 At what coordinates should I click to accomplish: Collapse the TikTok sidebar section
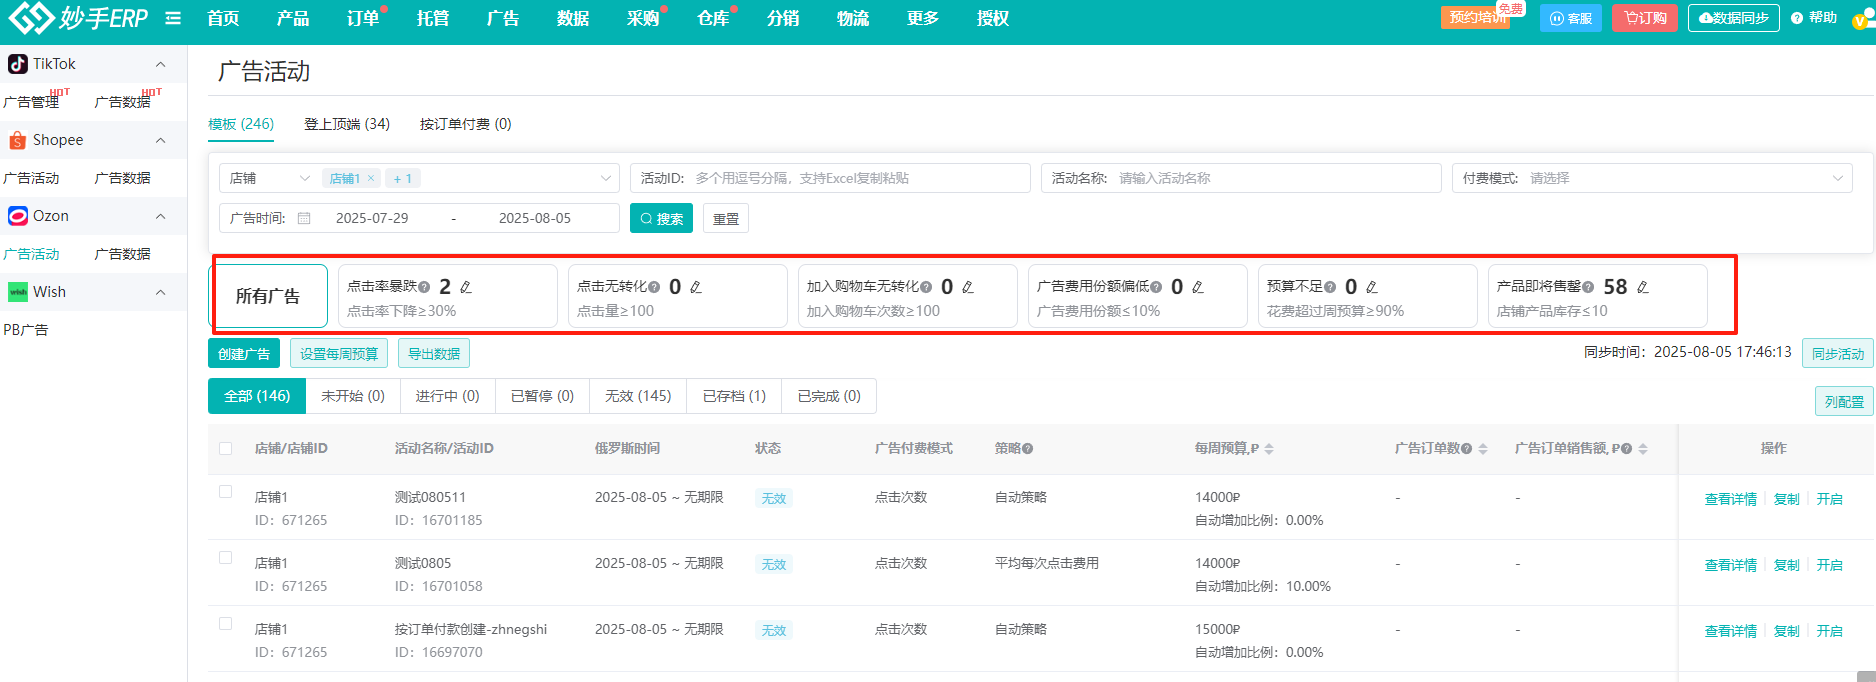[160, 64]
